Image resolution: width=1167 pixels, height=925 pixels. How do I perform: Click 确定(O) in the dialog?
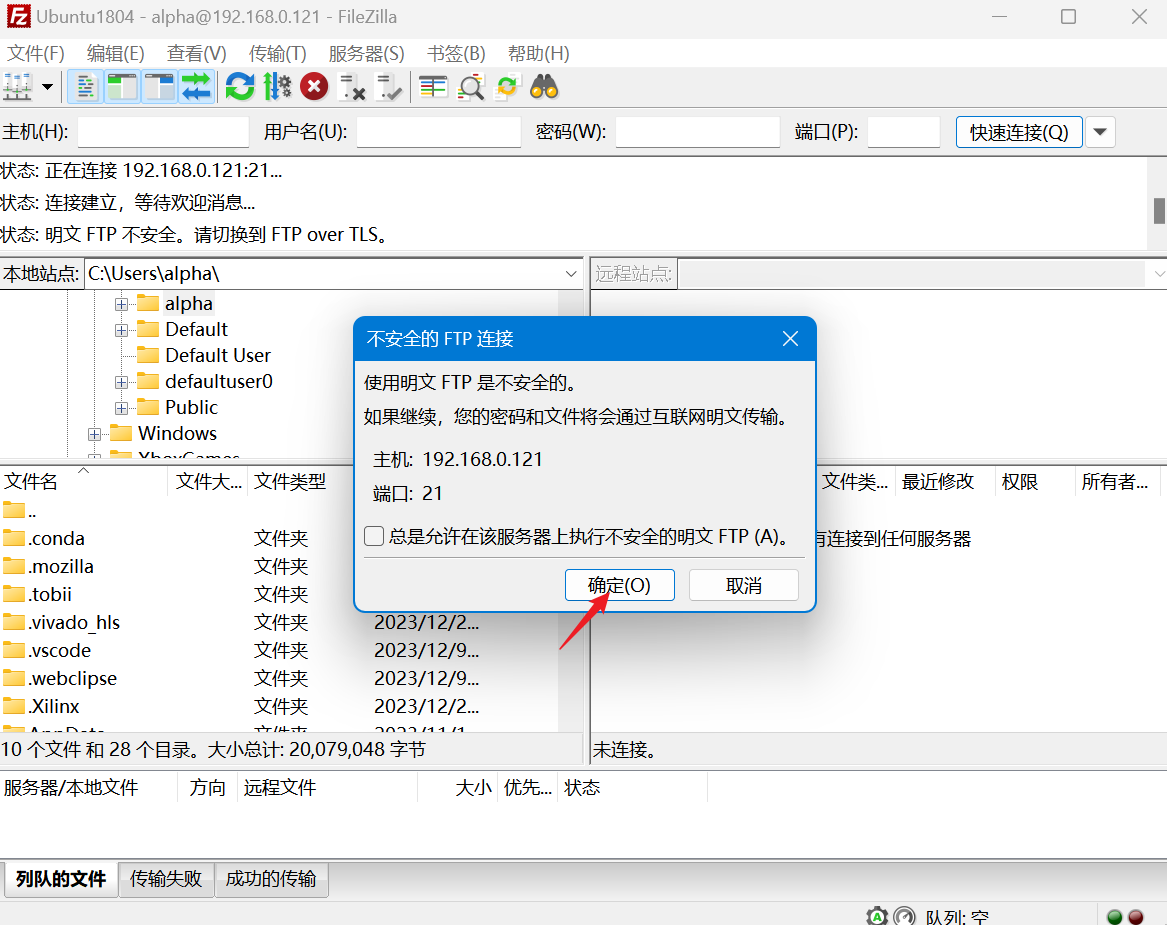click(x=619, y=585)
